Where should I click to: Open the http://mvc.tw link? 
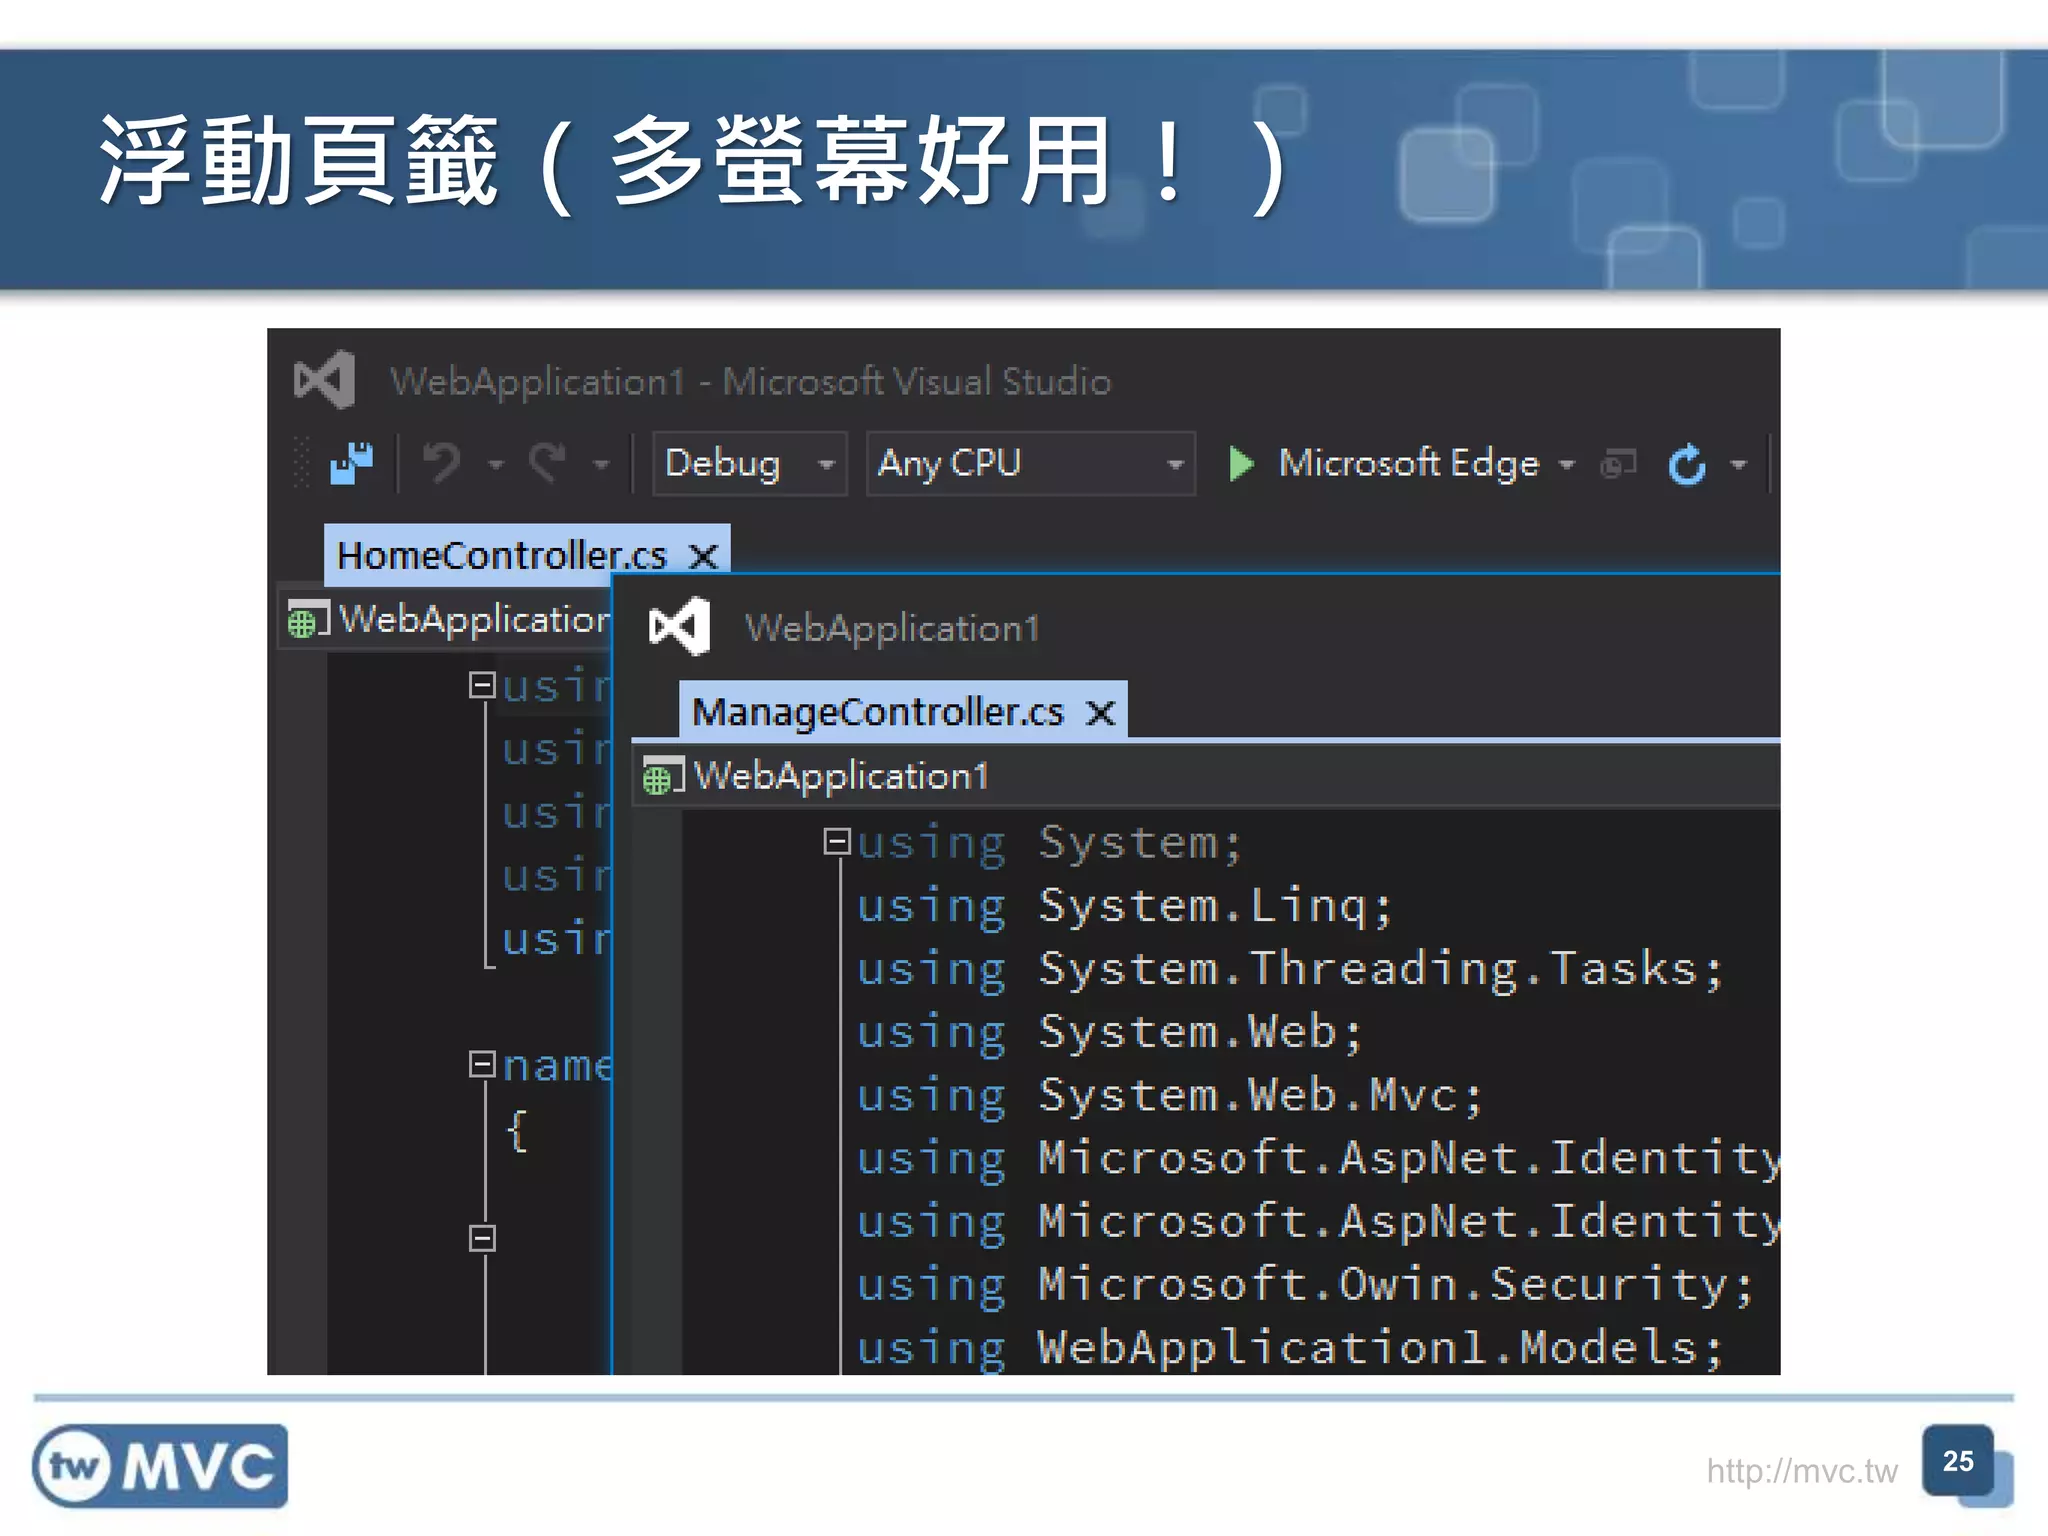(x=1801, y=1471)
